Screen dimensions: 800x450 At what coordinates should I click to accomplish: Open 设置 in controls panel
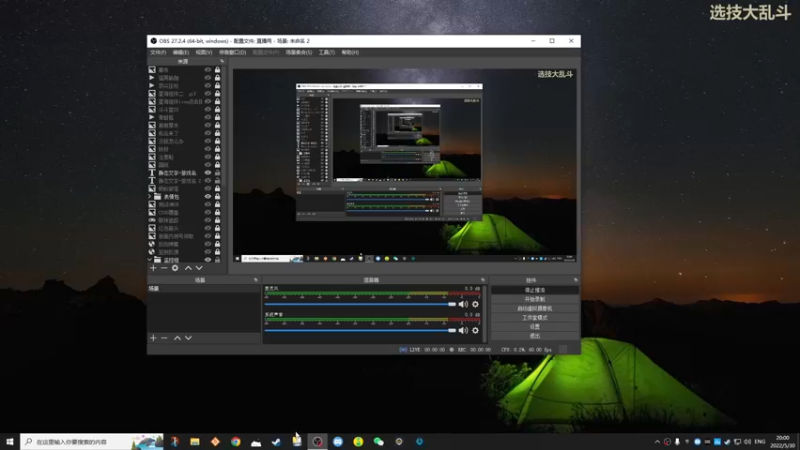point(535,327)
